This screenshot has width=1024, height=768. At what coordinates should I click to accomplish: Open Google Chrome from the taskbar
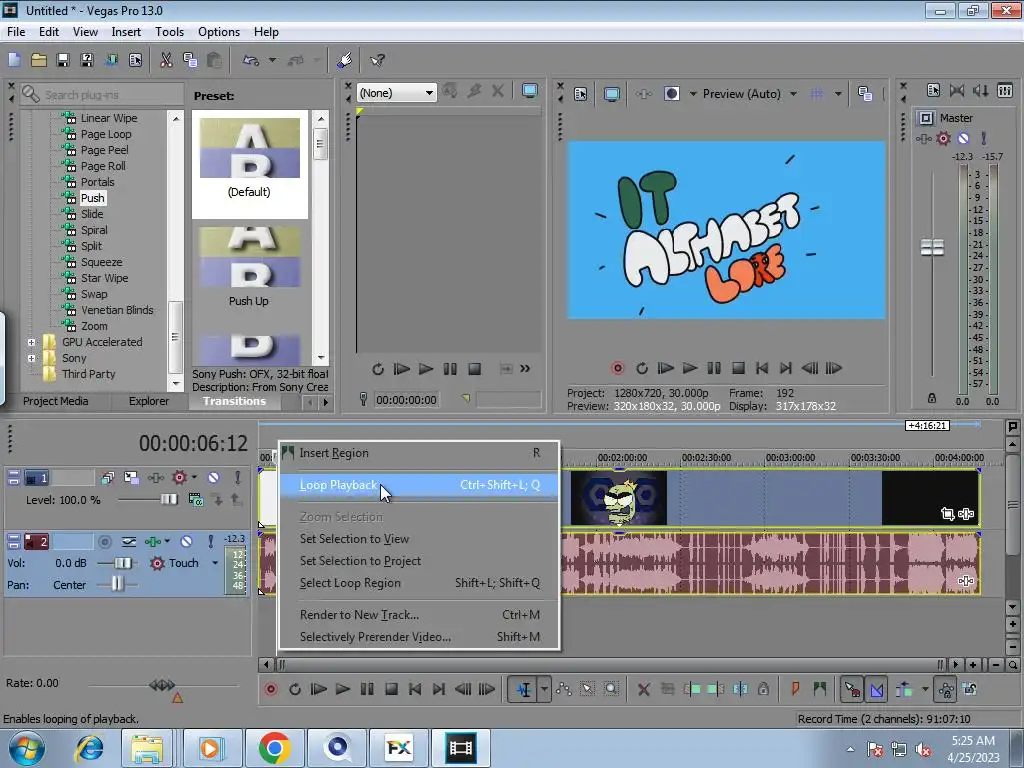274,748
